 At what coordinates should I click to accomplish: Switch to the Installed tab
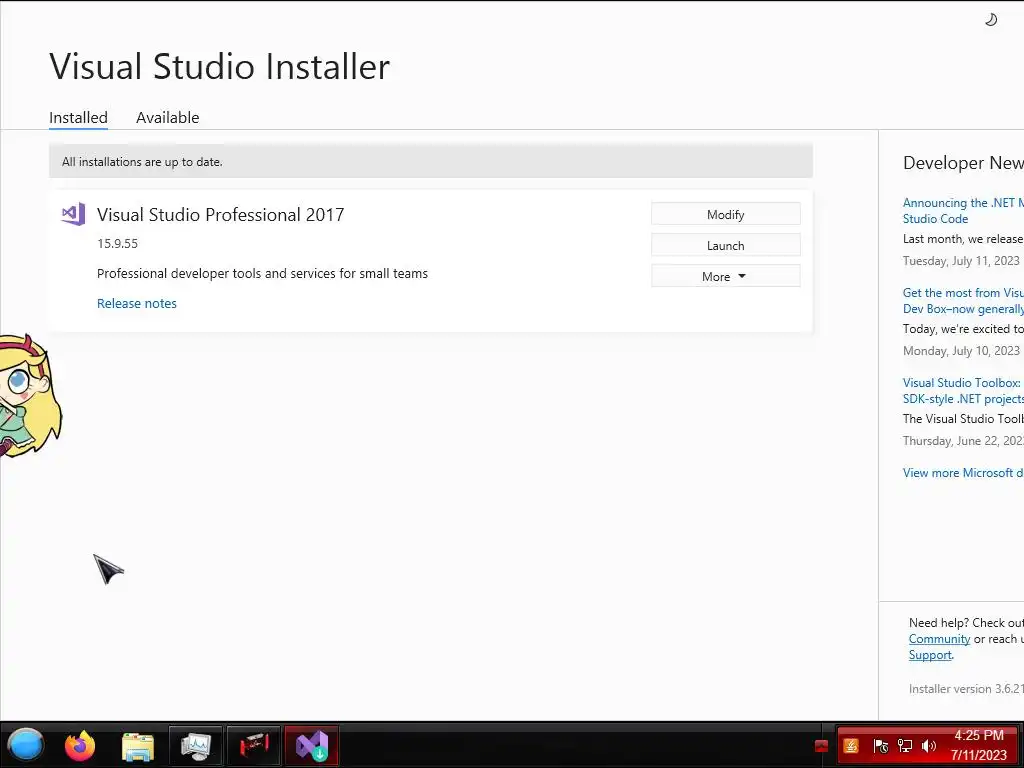pyautogui.click(x=78, y=118)
